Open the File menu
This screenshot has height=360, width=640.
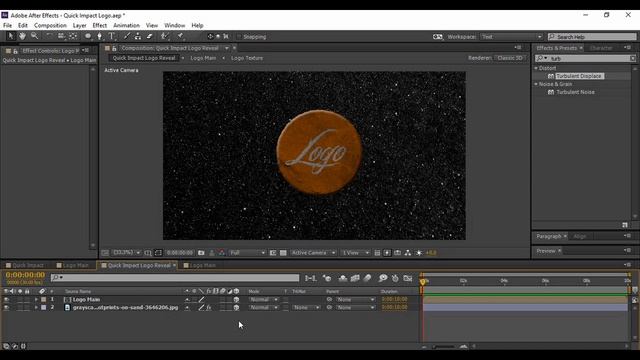pyautogui.click(x=7, y=25)
